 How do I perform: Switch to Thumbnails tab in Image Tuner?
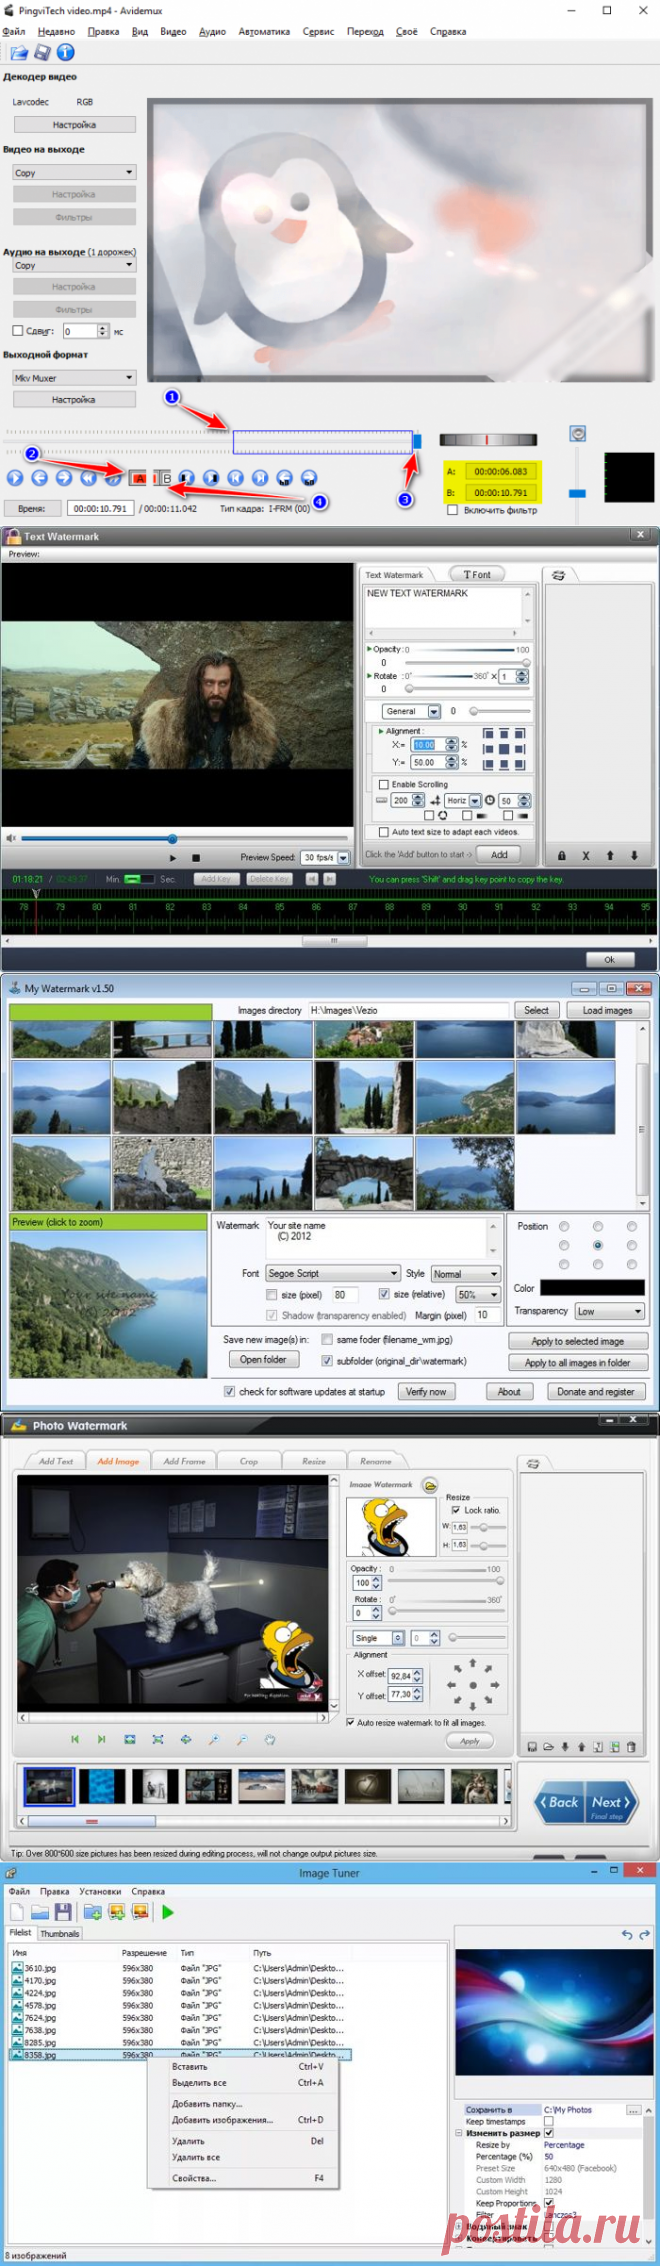(x=60, y=1934)
